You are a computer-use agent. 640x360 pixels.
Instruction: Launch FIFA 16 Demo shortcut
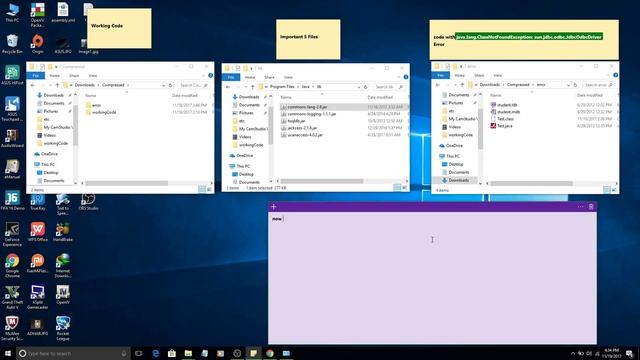12,201
